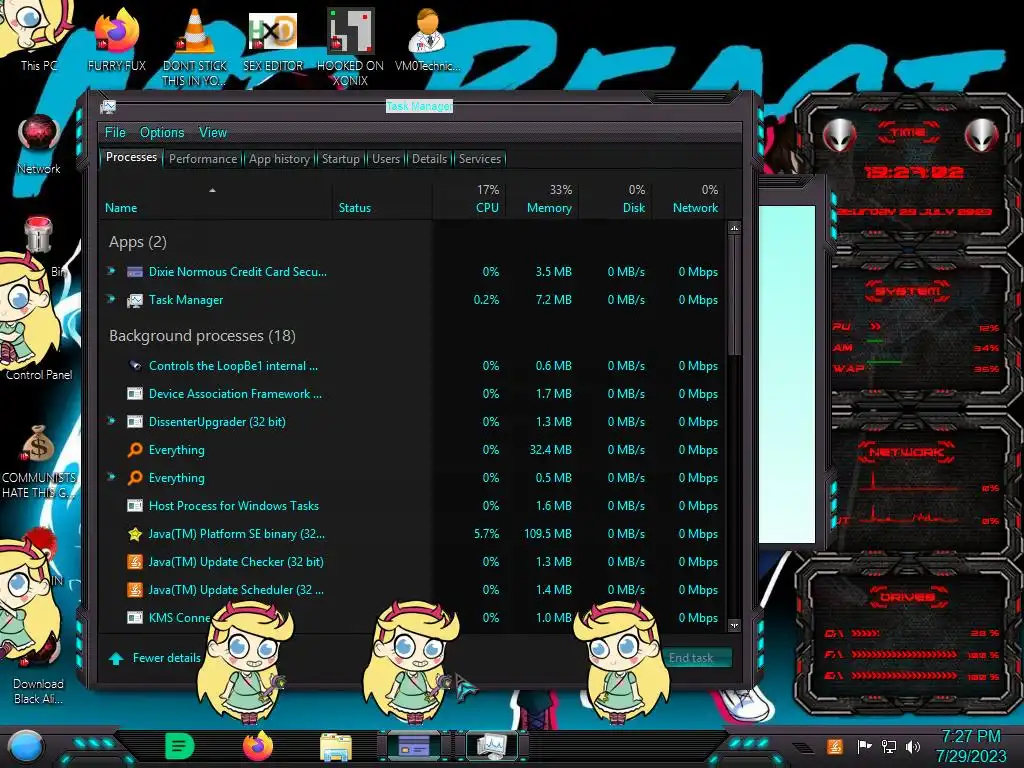Viewport: 1024px width, 768px height.
Task: Click the Fewer details arrow icon
Action: (116, 658)
